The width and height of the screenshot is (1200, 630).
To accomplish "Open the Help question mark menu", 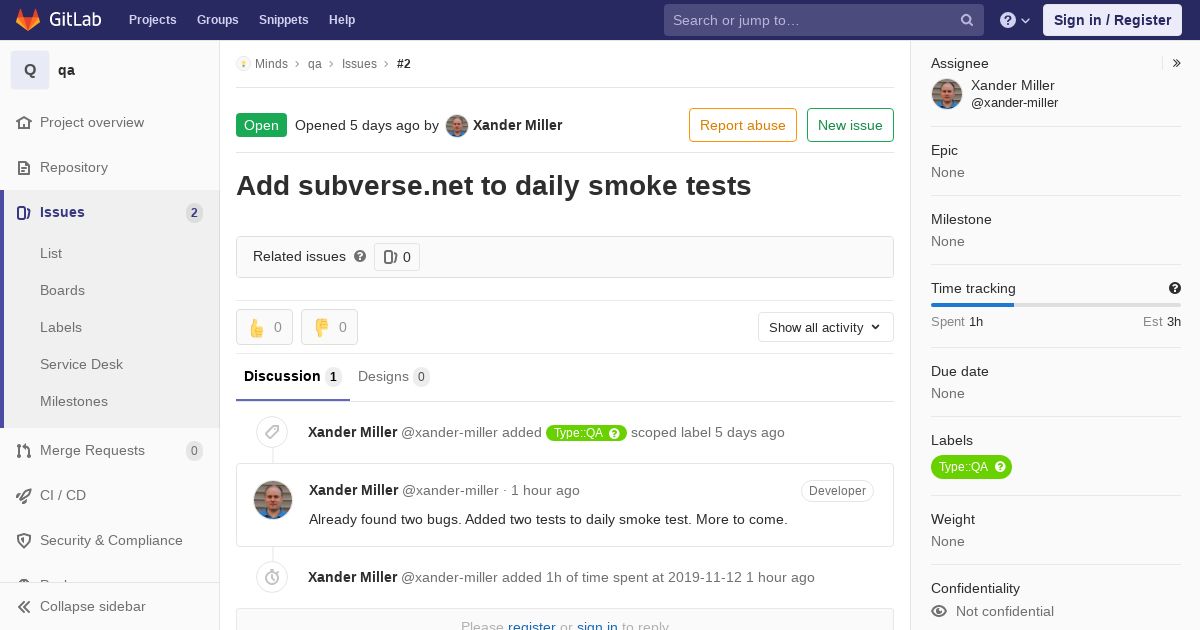I will tap(1015, 20).
